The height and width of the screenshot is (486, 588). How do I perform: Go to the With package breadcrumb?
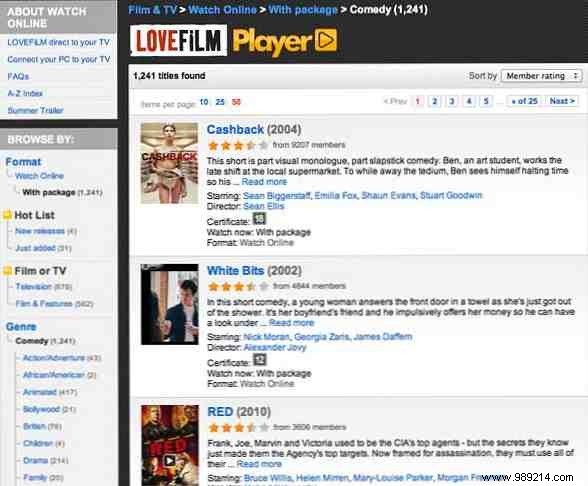(x=303, y=10)
